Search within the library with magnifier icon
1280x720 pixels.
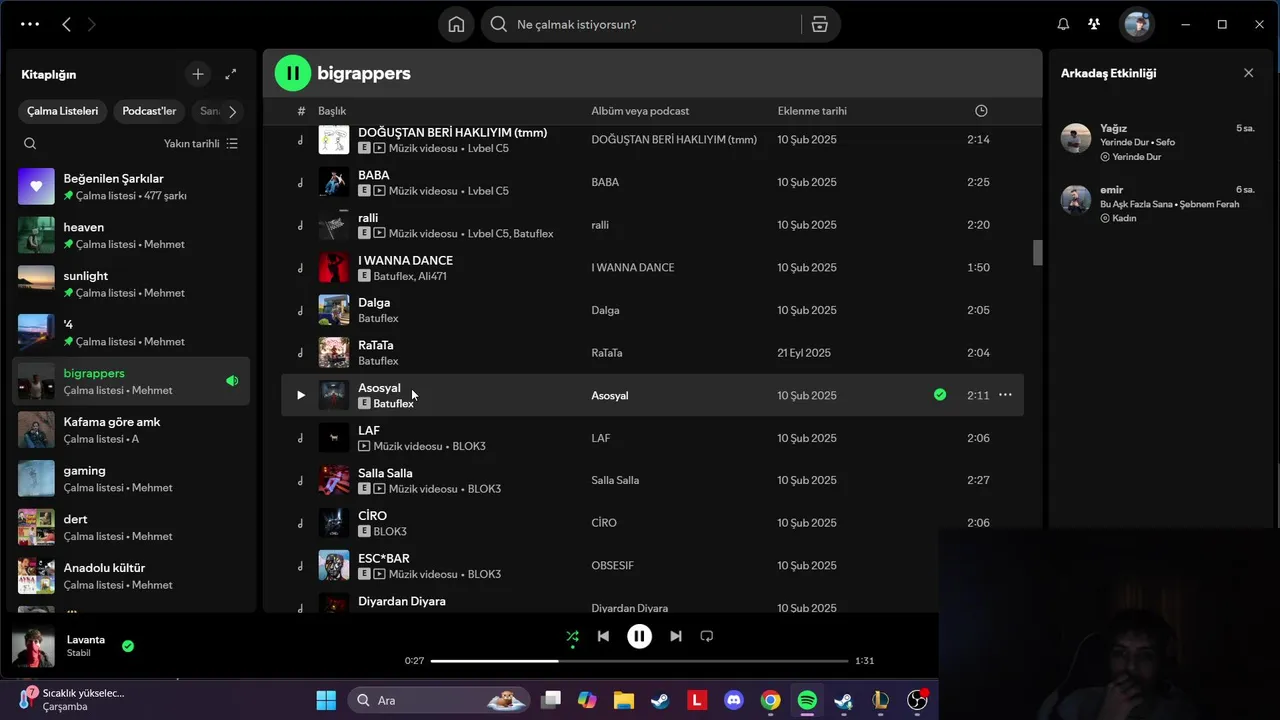pyautogui.click(x=30, y=143)
